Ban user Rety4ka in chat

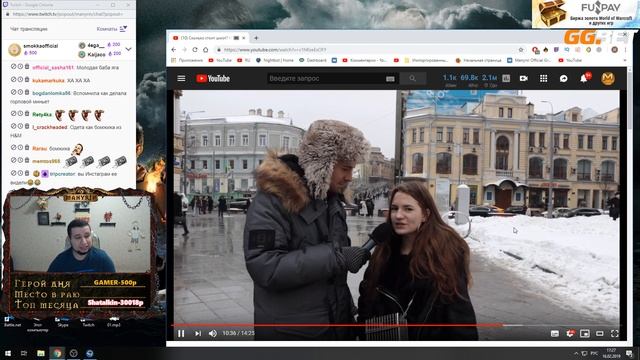click(x=13, y=113)
